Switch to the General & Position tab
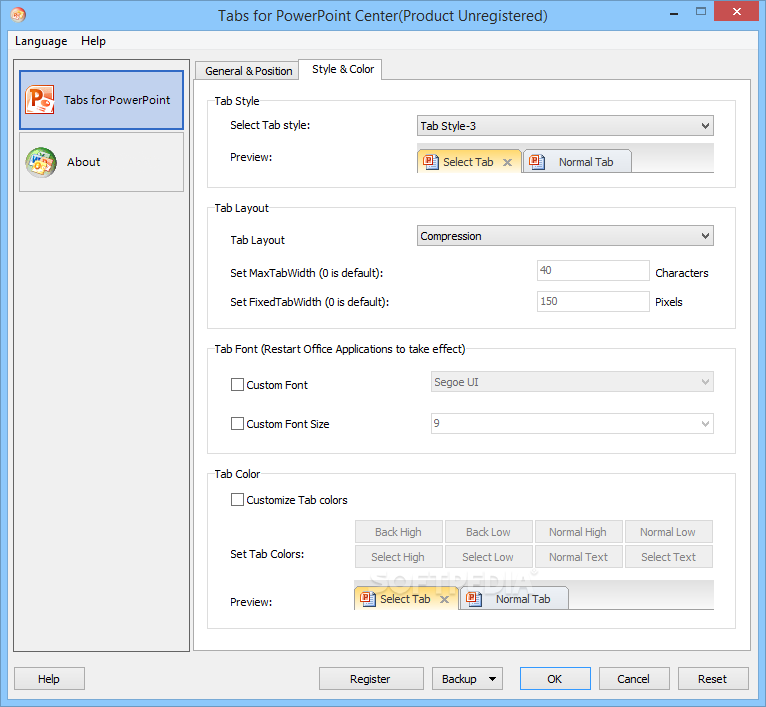Viewport: 766px width, 707px height. coord(248,71)
